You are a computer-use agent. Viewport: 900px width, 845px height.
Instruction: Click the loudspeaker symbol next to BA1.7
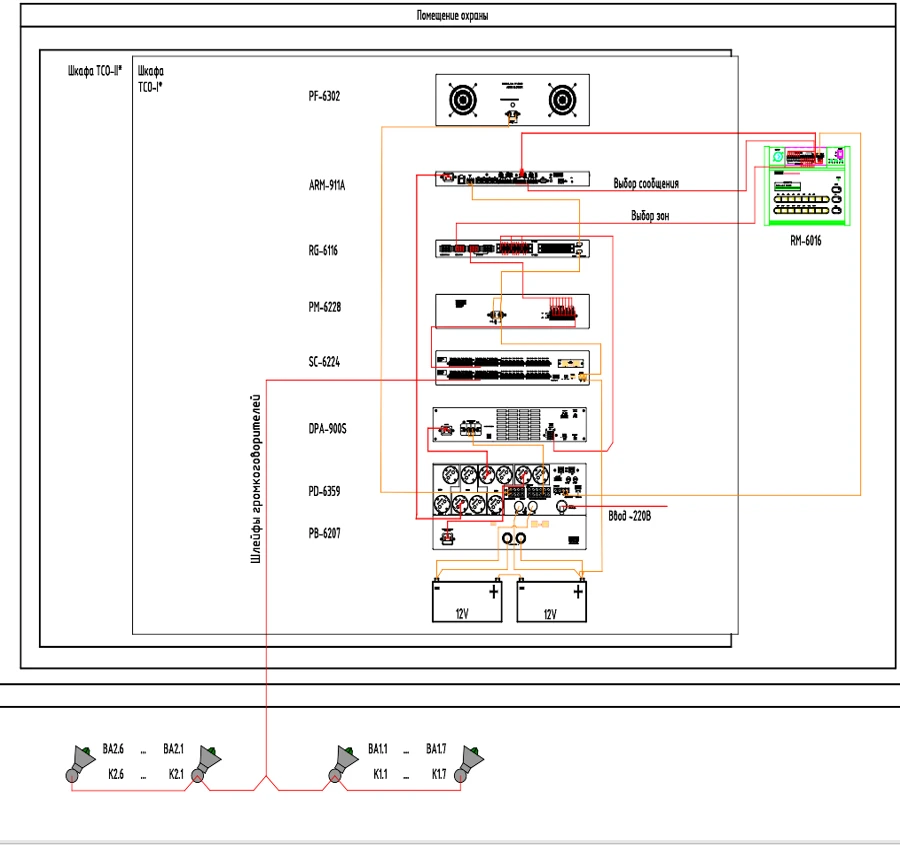[469, 763]
